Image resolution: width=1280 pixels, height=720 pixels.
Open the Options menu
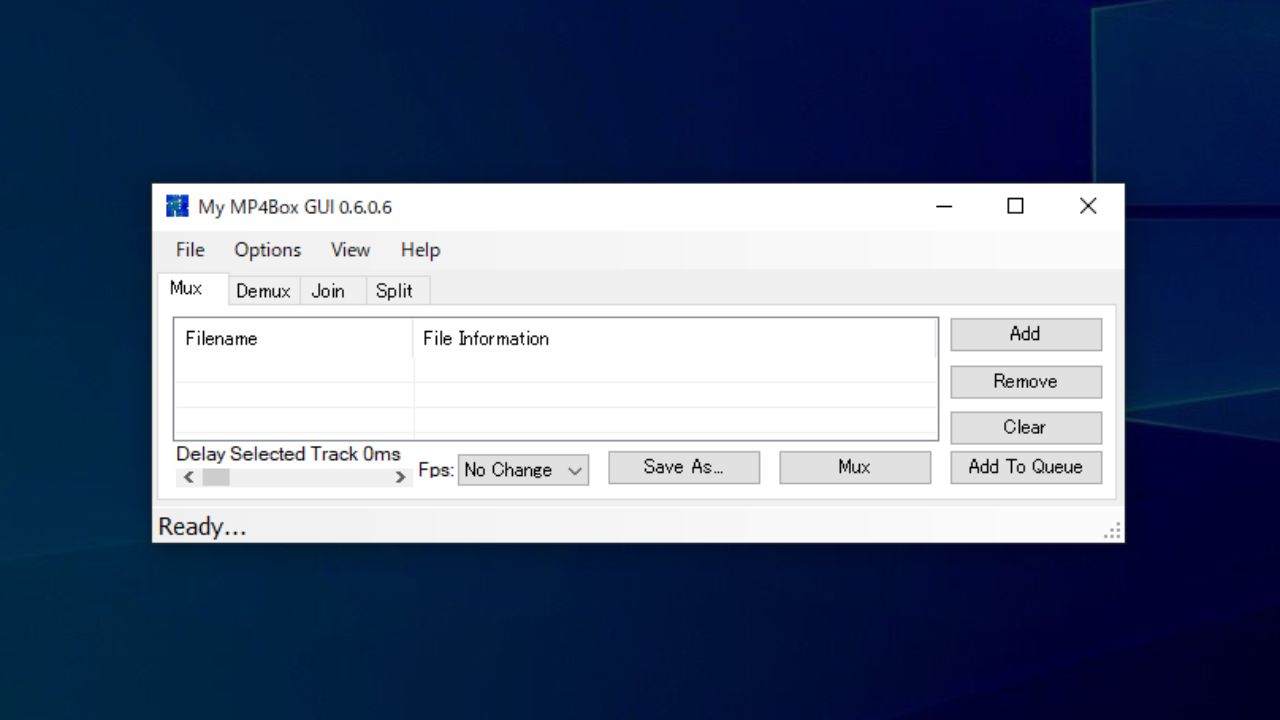tap(267, 250)
